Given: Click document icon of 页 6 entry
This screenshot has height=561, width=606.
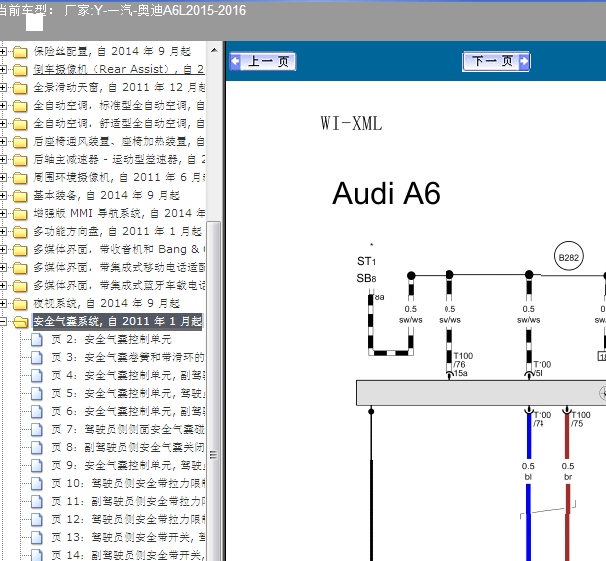Looking at the screenshot, I should click(37, 412).
